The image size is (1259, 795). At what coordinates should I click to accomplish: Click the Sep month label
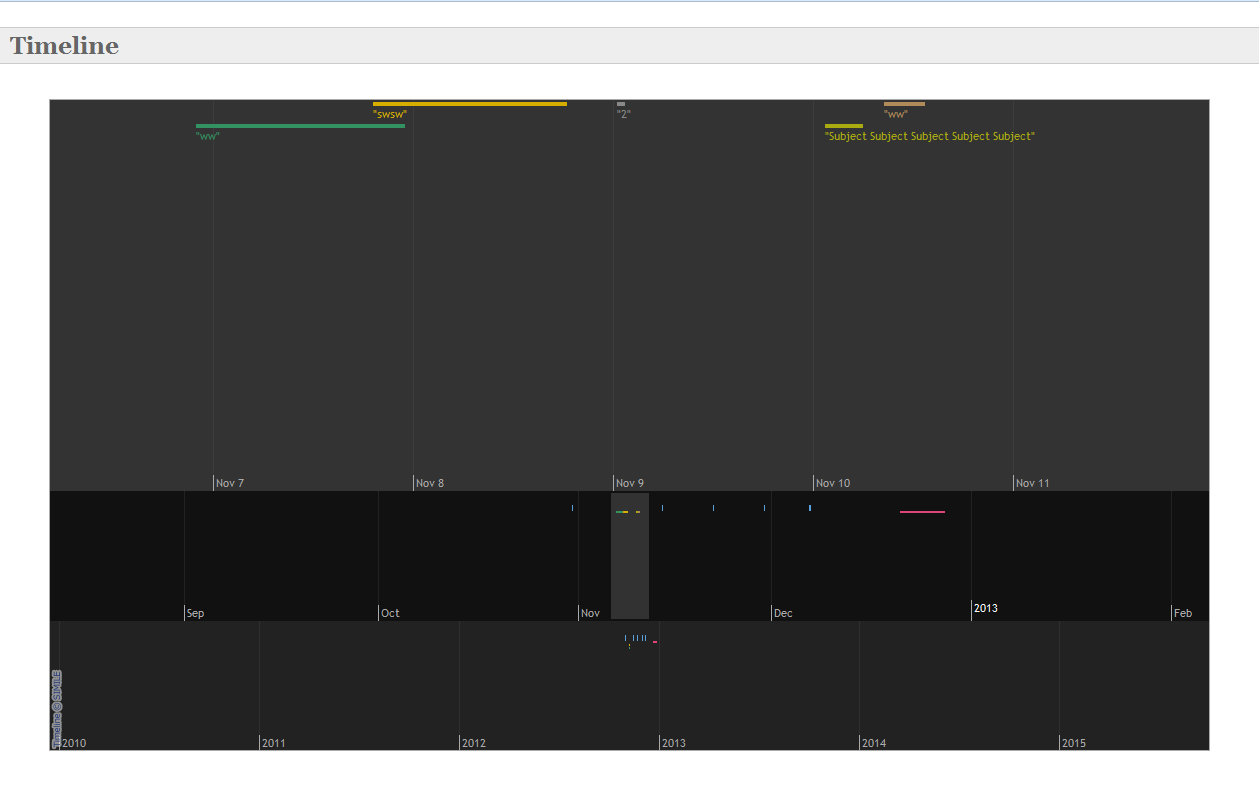(195, 613)
